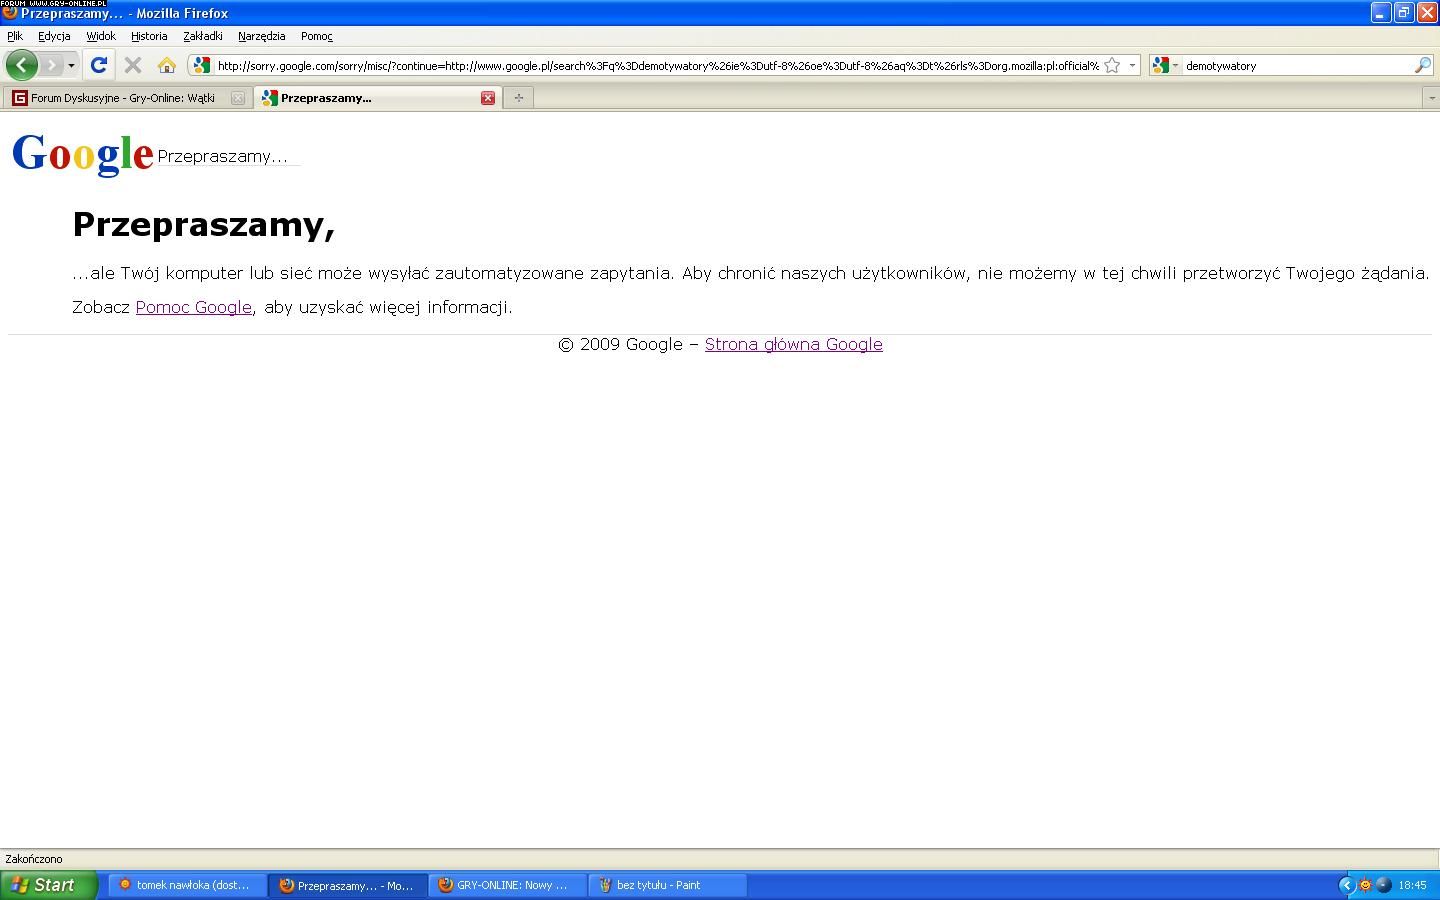Open the Plik menu
1440x900 pixels.
click(x=15, y=36)
